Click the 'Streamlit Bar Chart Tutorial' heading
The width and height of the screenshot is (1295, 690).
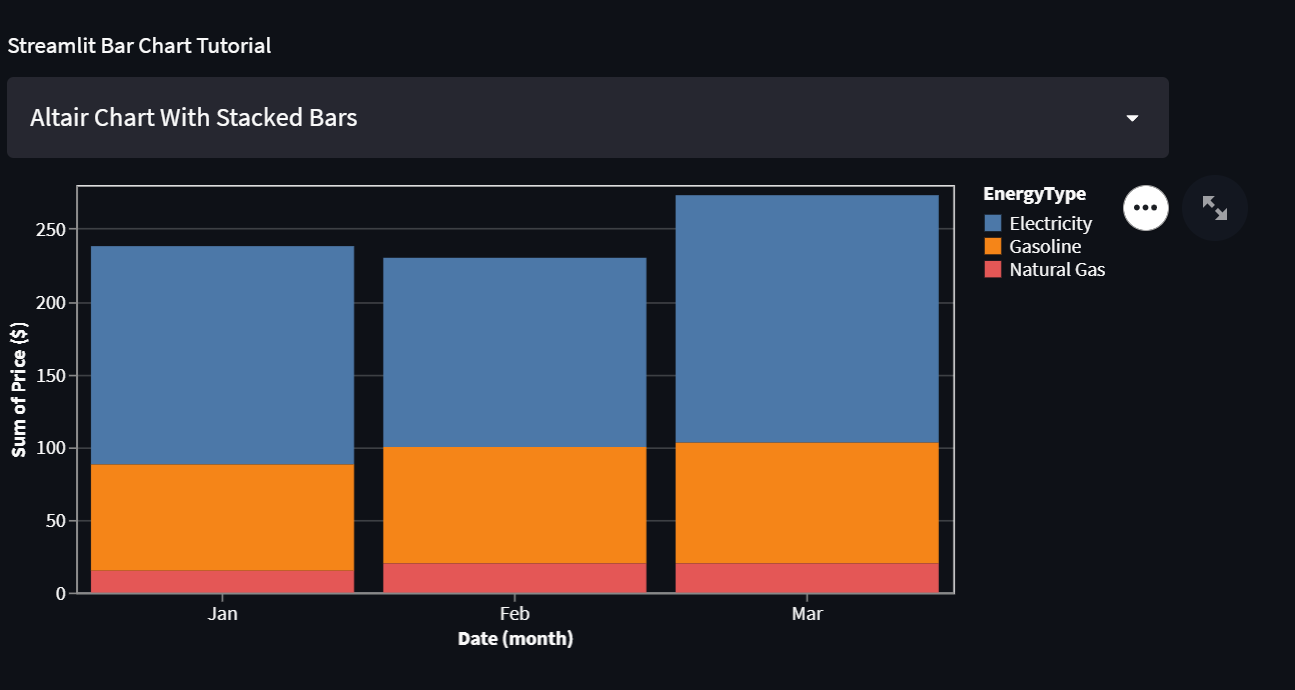pos(139,45)
